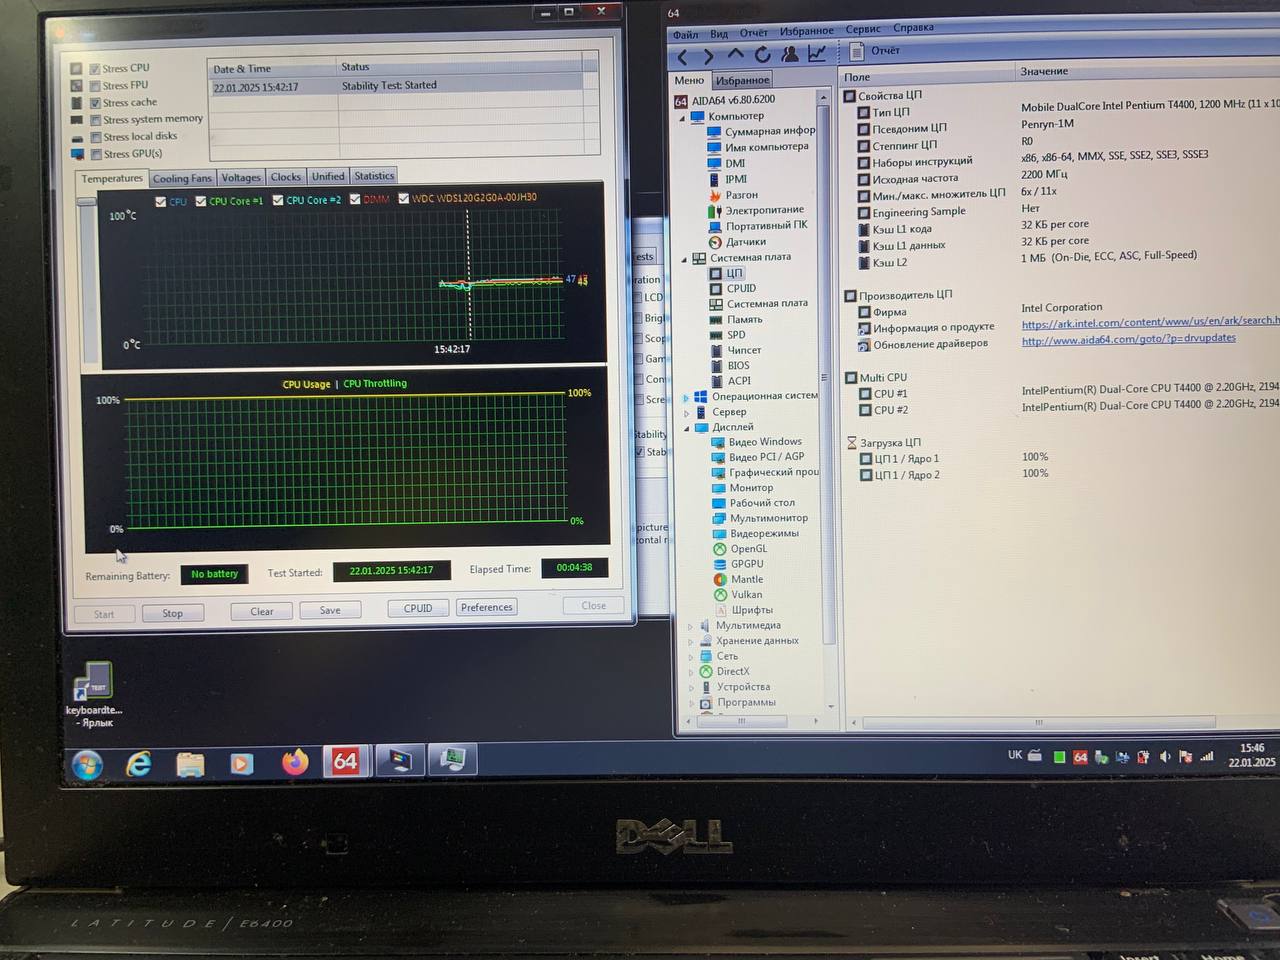The height and width of the screenshot is (960, 1280).
Task: Open the Файл menu in AIDA64
Action: coord(686,35)
